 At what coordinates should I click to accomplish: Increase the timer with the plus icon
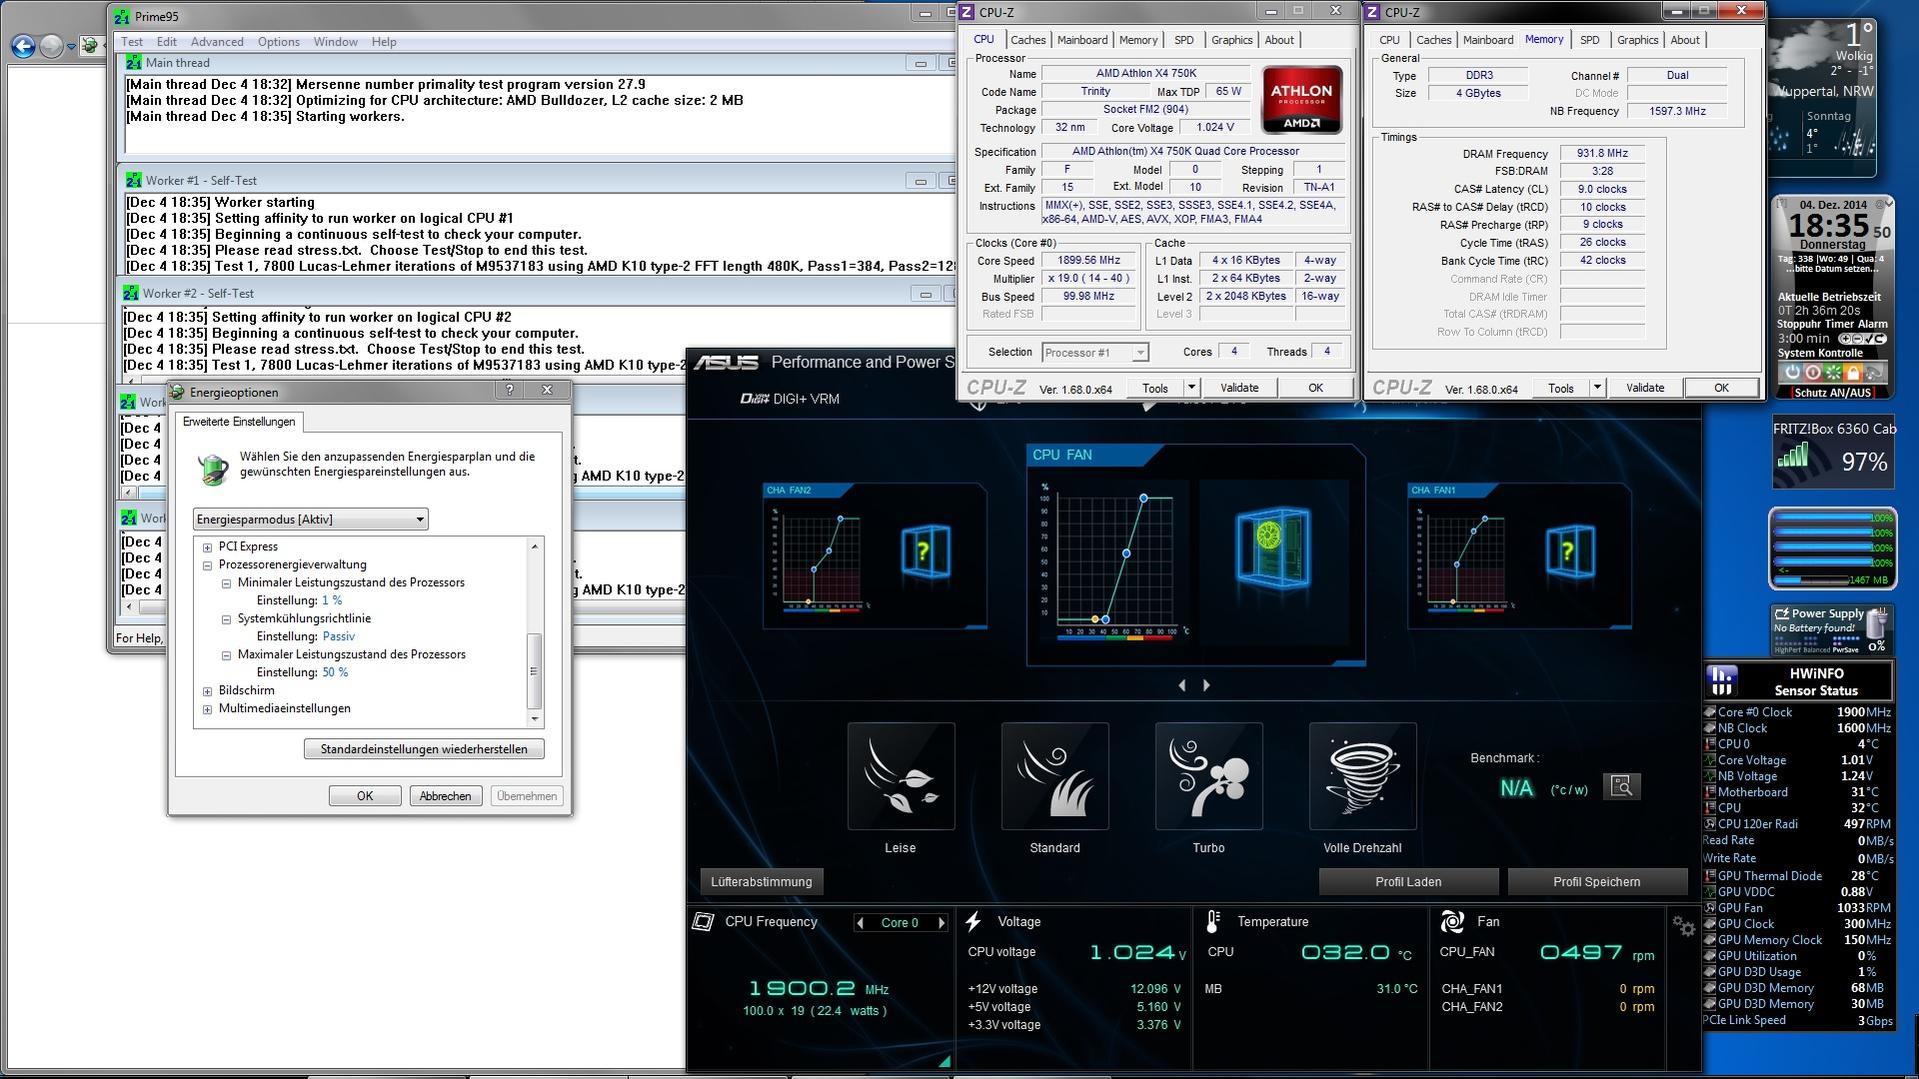click(1846, 338)
